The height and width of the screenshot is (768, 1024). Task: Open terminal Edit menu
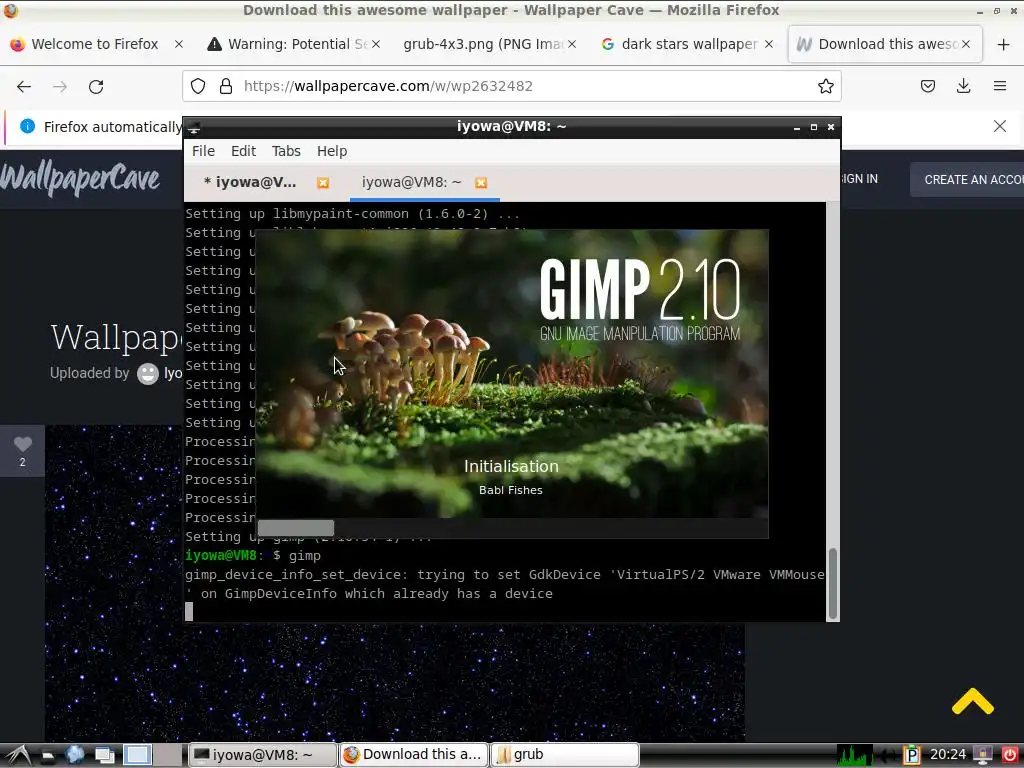(x=243, y=151)
